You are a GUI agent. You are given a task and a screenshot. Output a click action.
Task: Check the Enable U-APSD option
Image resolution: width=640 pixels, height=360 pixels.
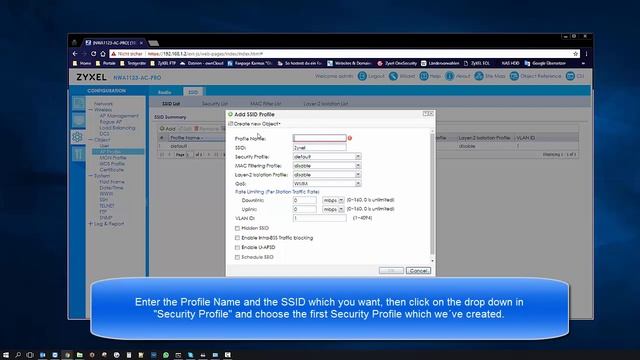tap(237, 248)
